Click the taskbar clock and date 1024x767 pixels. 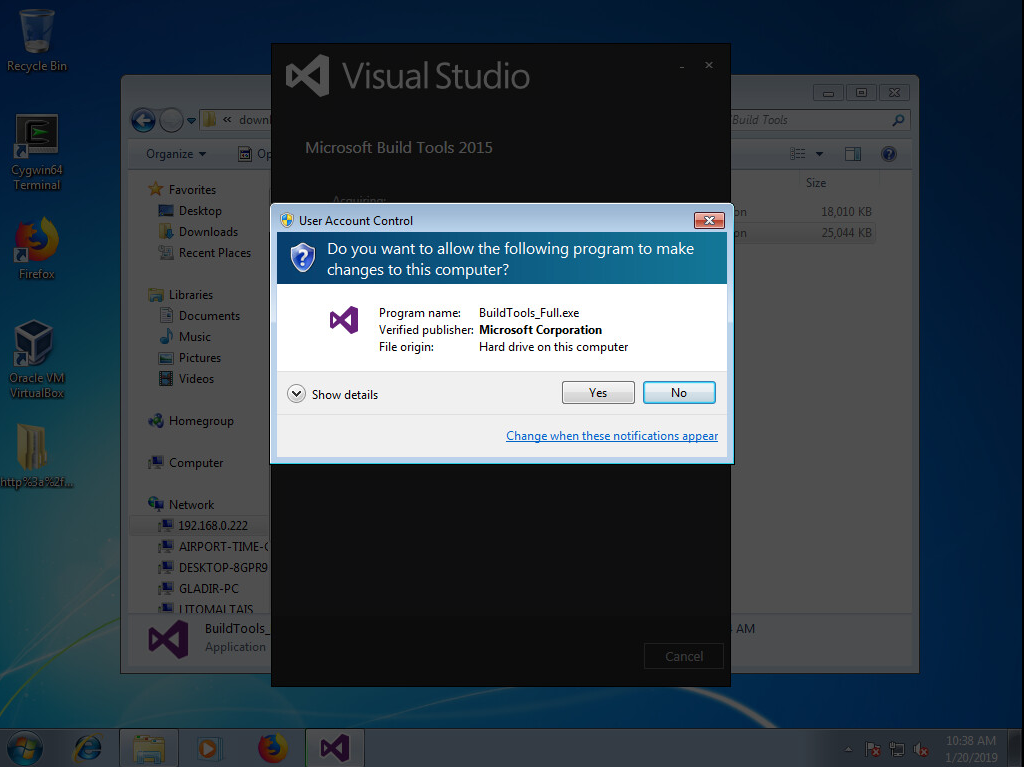[970, 747]
